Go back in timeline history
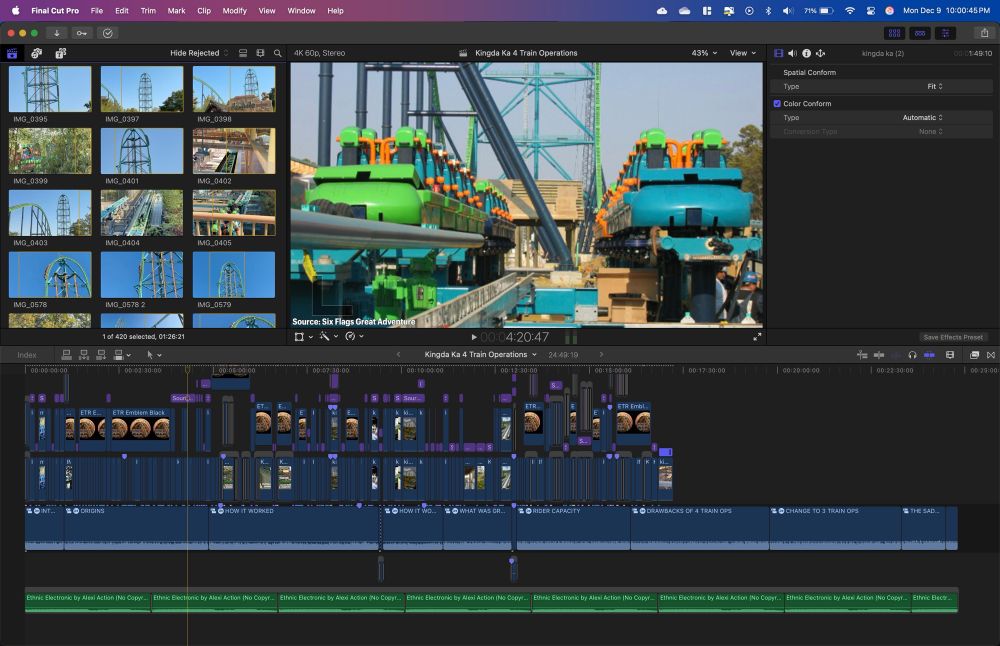The height and width of the screenshot is (646, 1000). click(x=399, y=355)
